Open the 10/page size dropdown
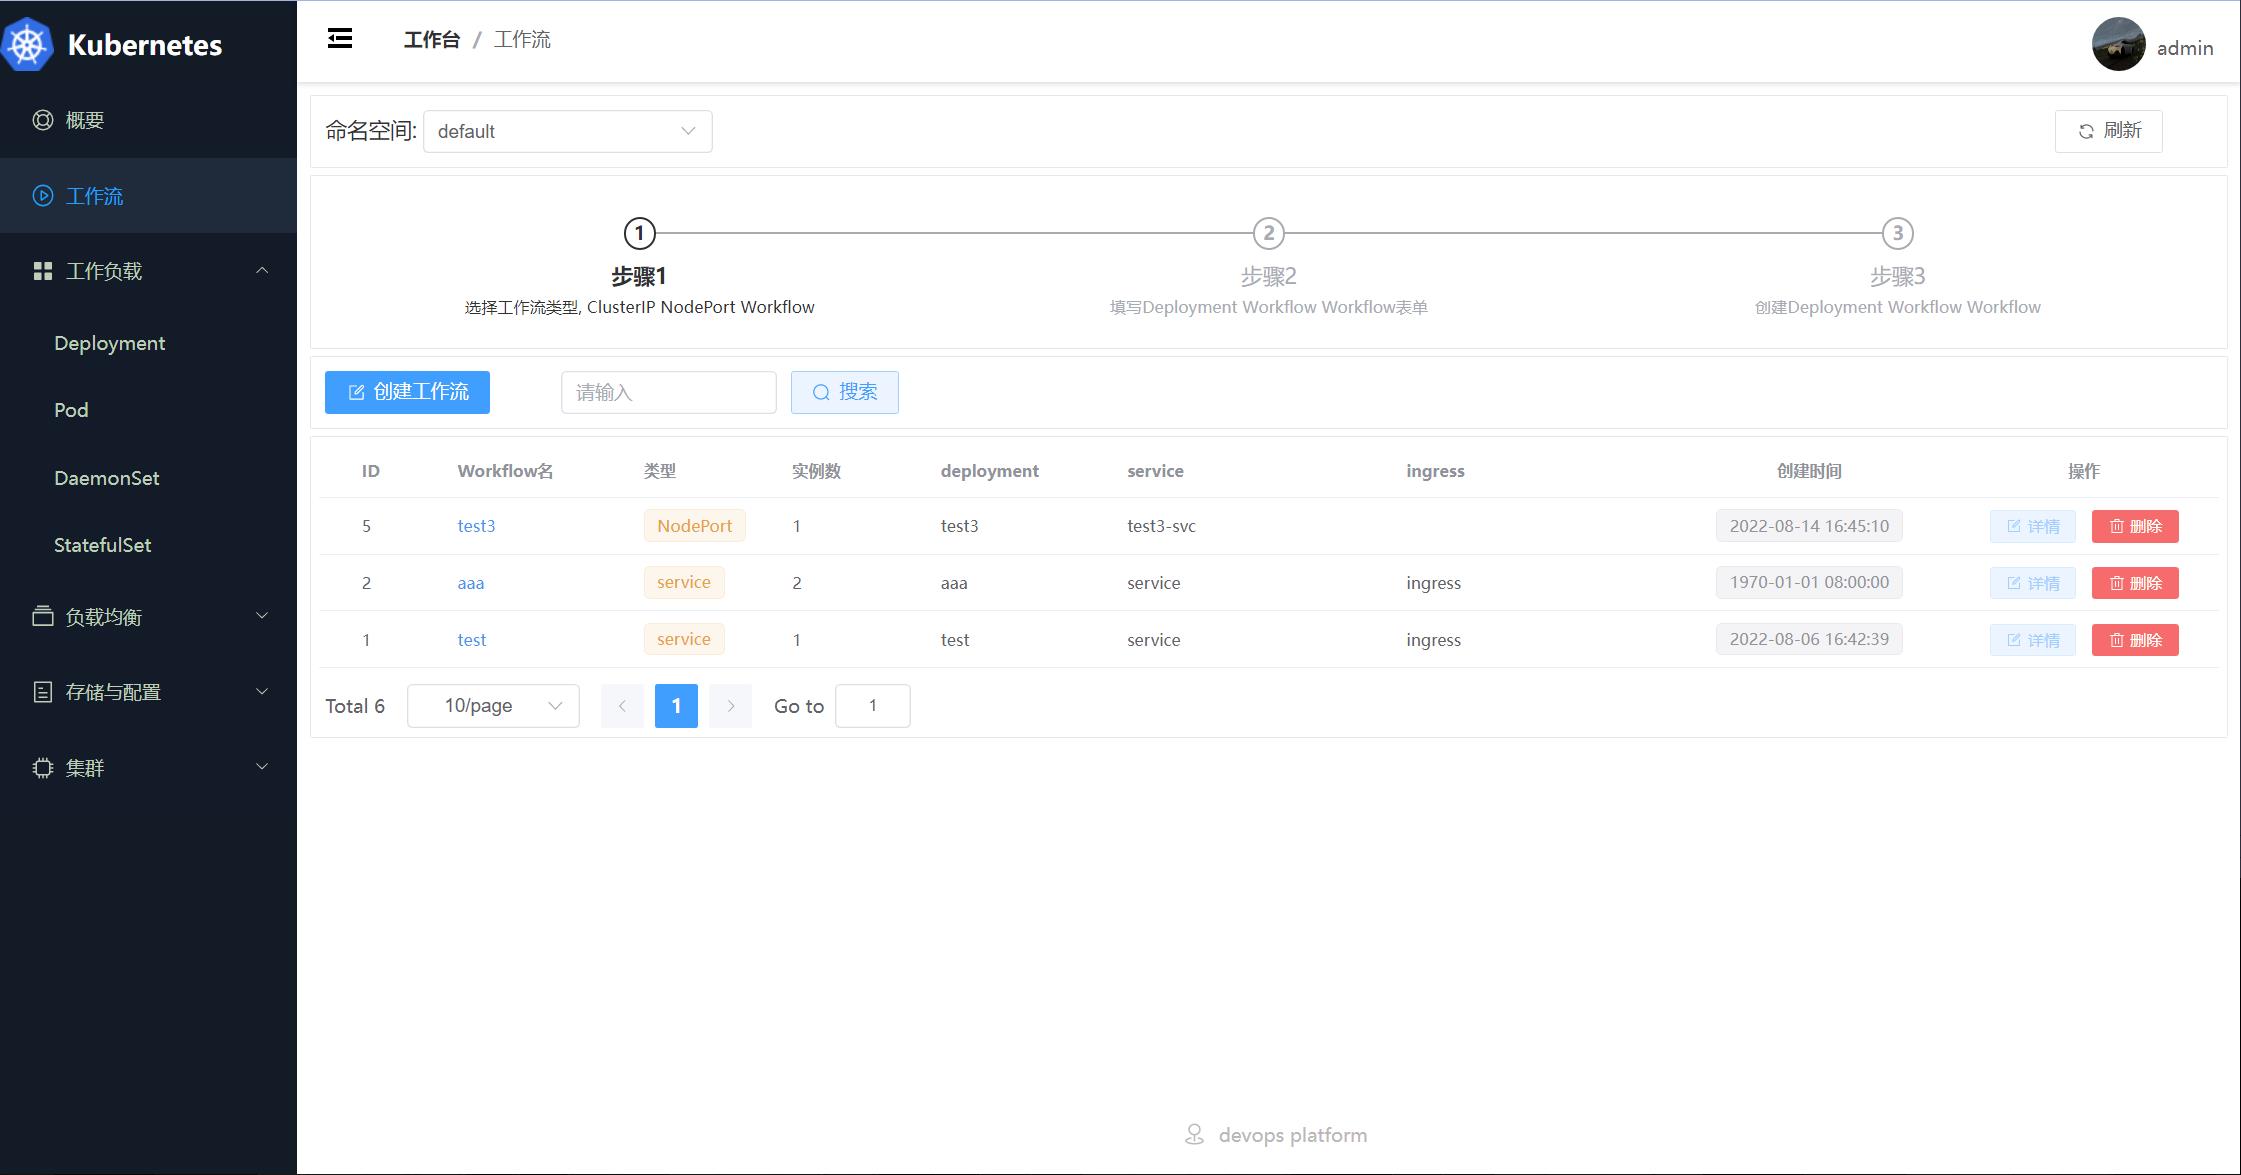 493,706
